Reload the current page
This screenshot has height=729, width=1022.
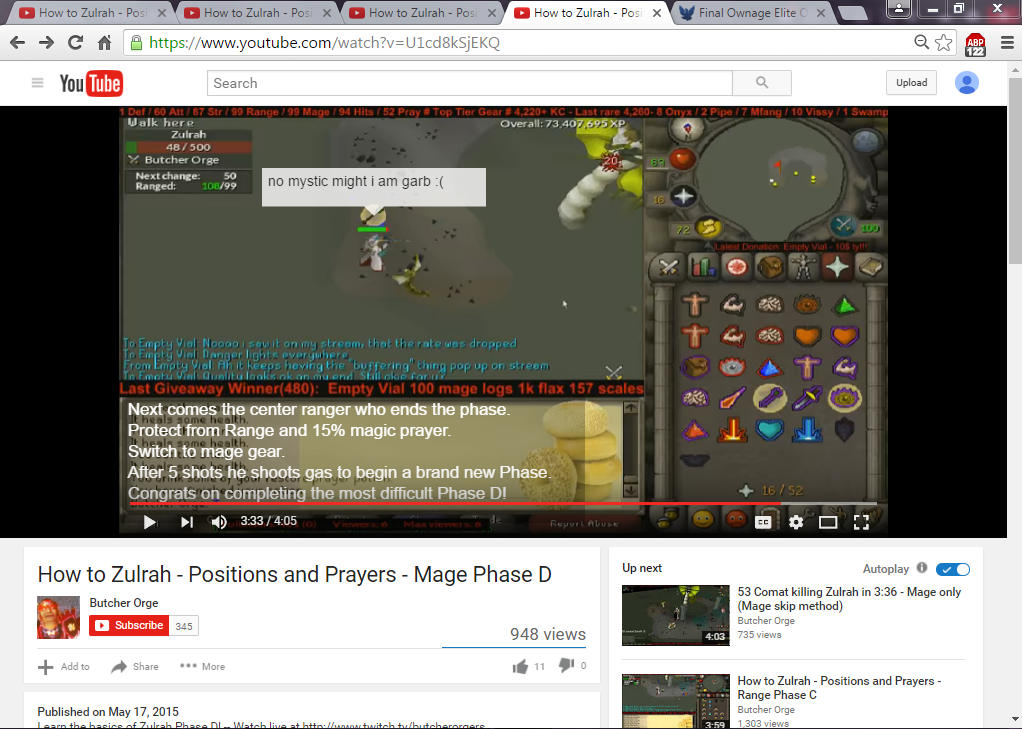point(76,43)
